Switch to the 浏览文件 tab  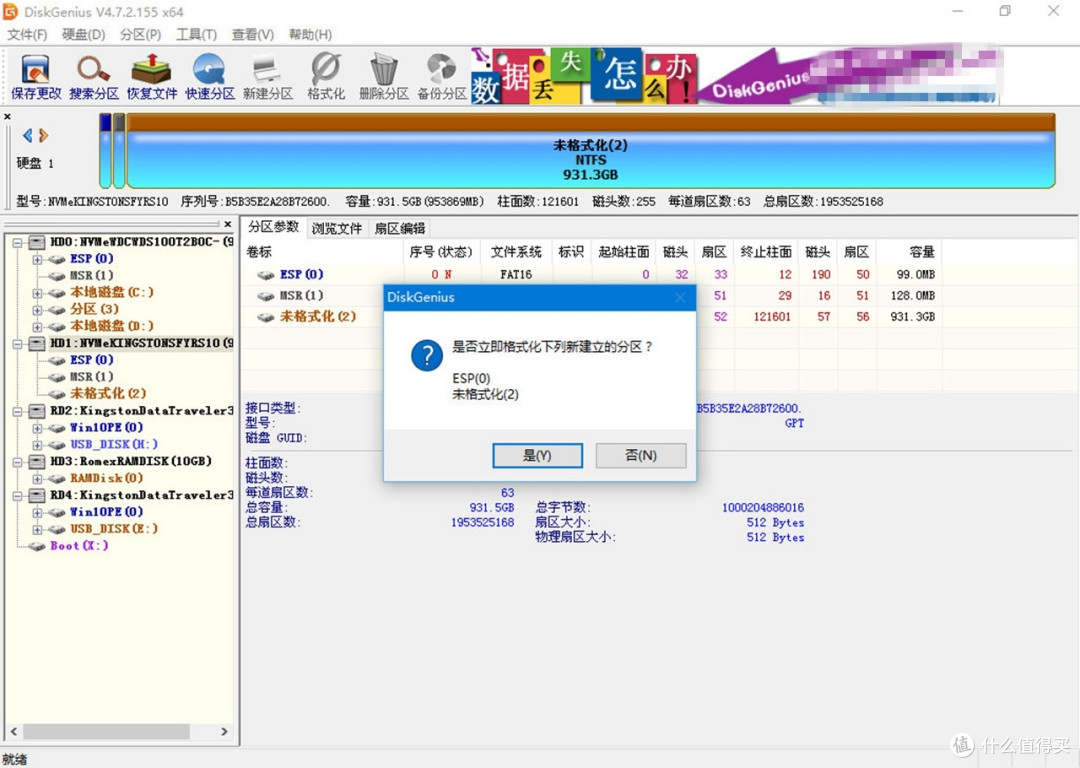[336, 227]
